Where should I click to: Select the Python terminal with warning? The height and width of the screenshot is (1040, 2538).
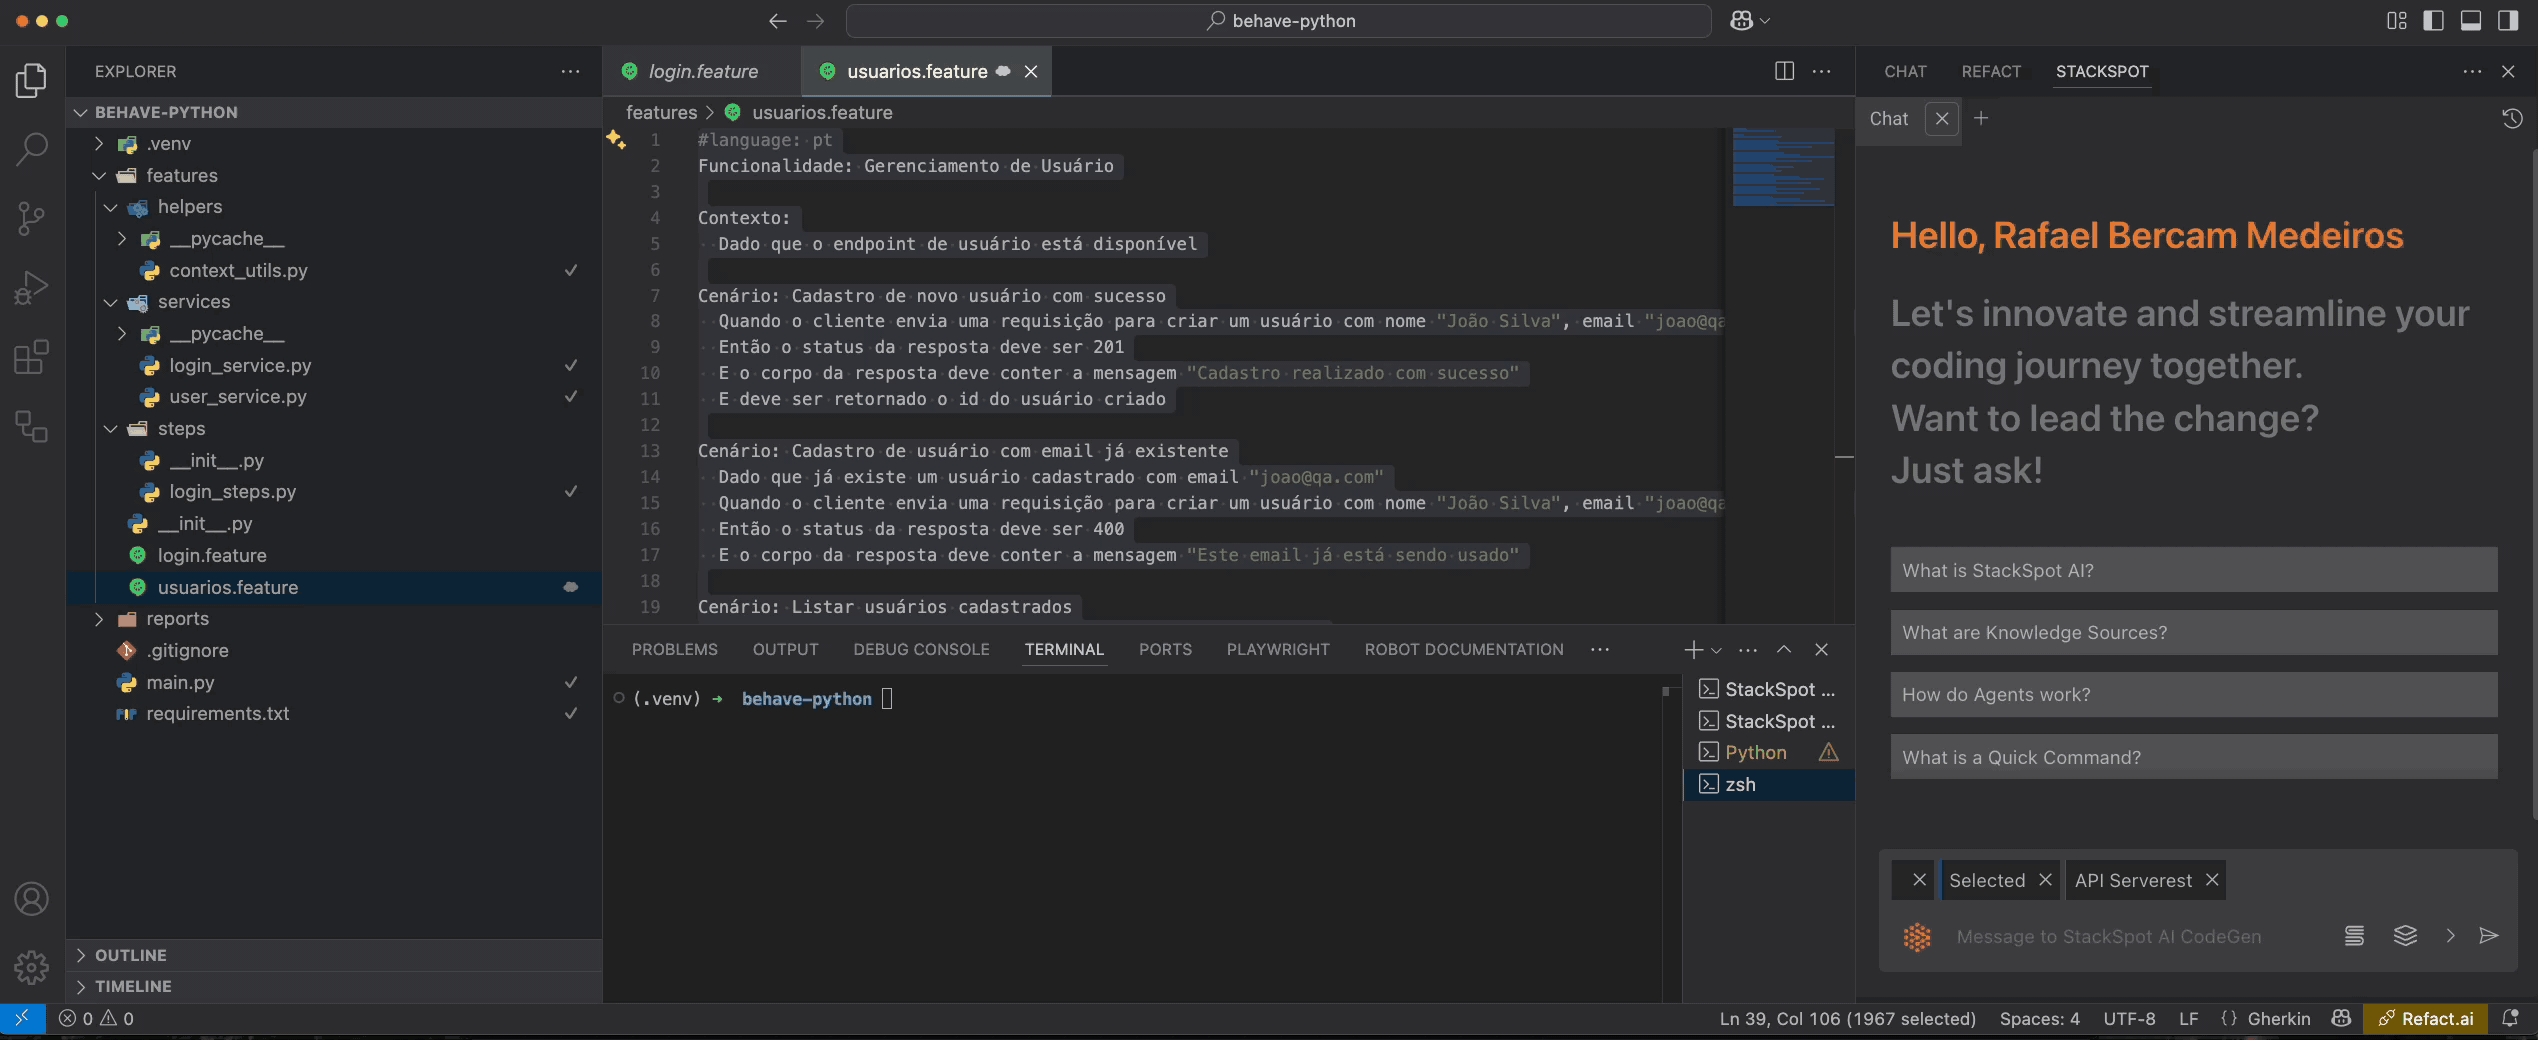point(1768,753)
